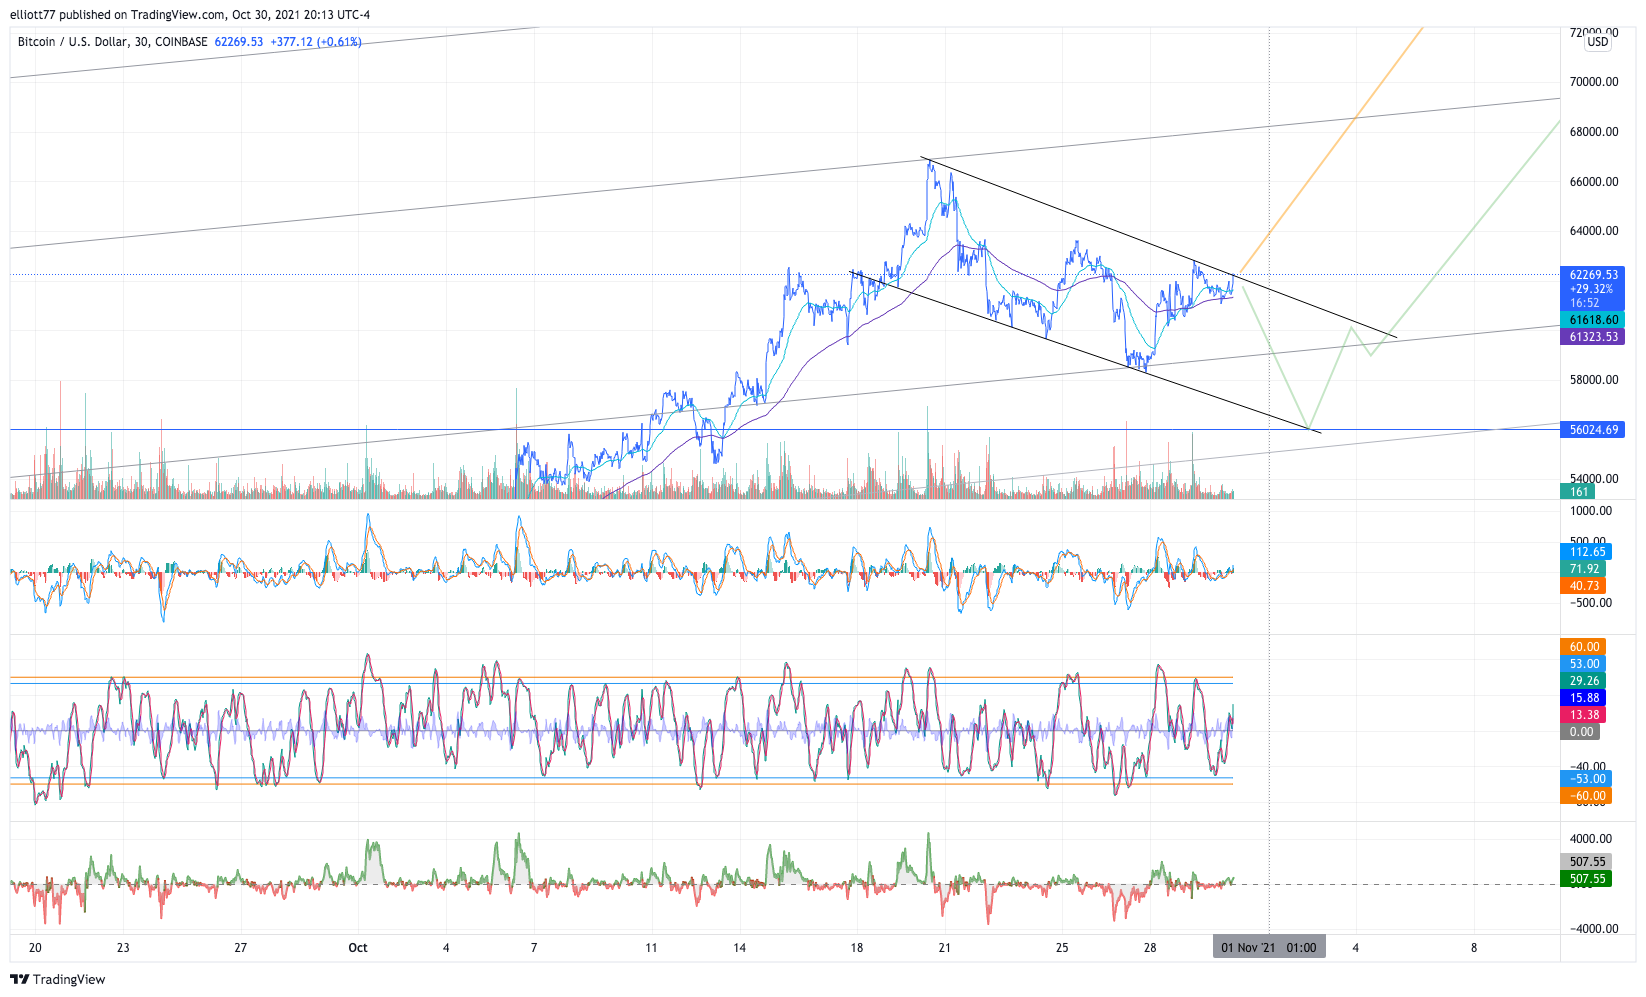The height and width of the screenshot is (997, 1646).
Task: Click the blue 62269.53 current price axis label
Action: 1592,274
